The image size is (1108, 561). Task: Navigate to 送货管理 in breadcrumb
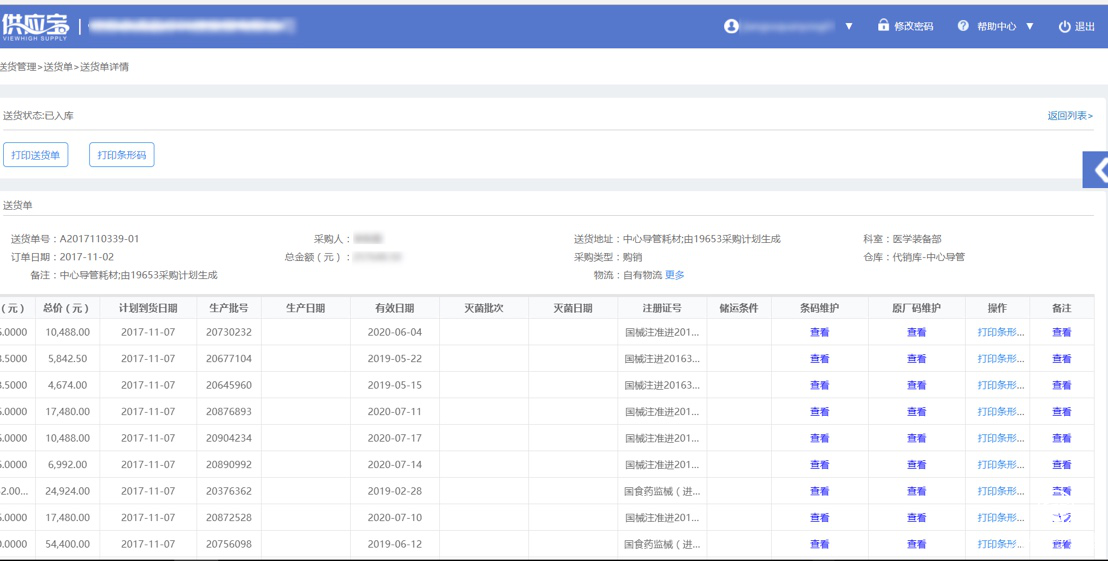coord(17,67)
